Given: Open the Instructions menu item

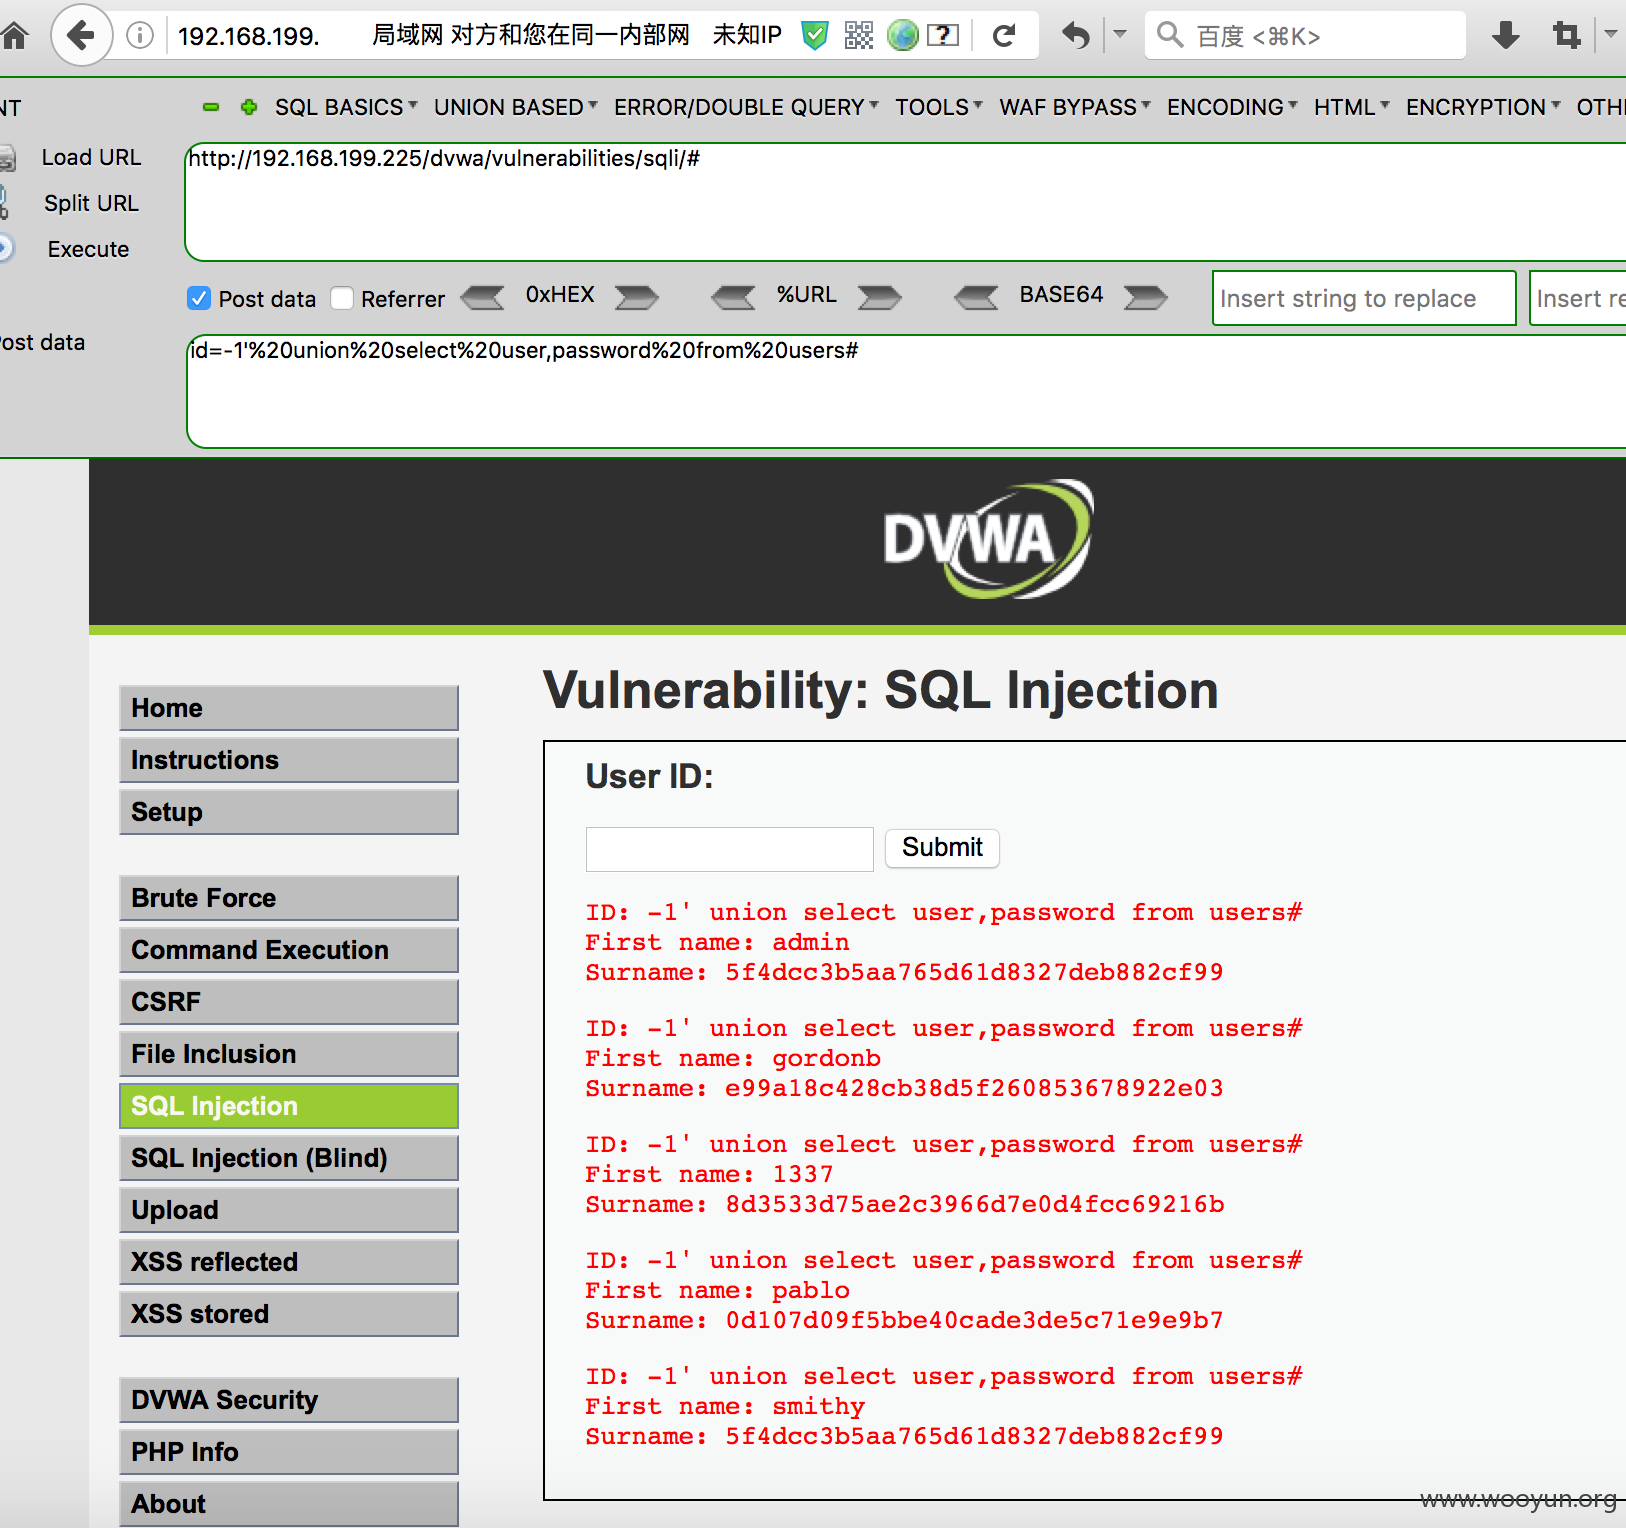Looking at the screenshot, I should pyautogui.click(x=289, y=760).
